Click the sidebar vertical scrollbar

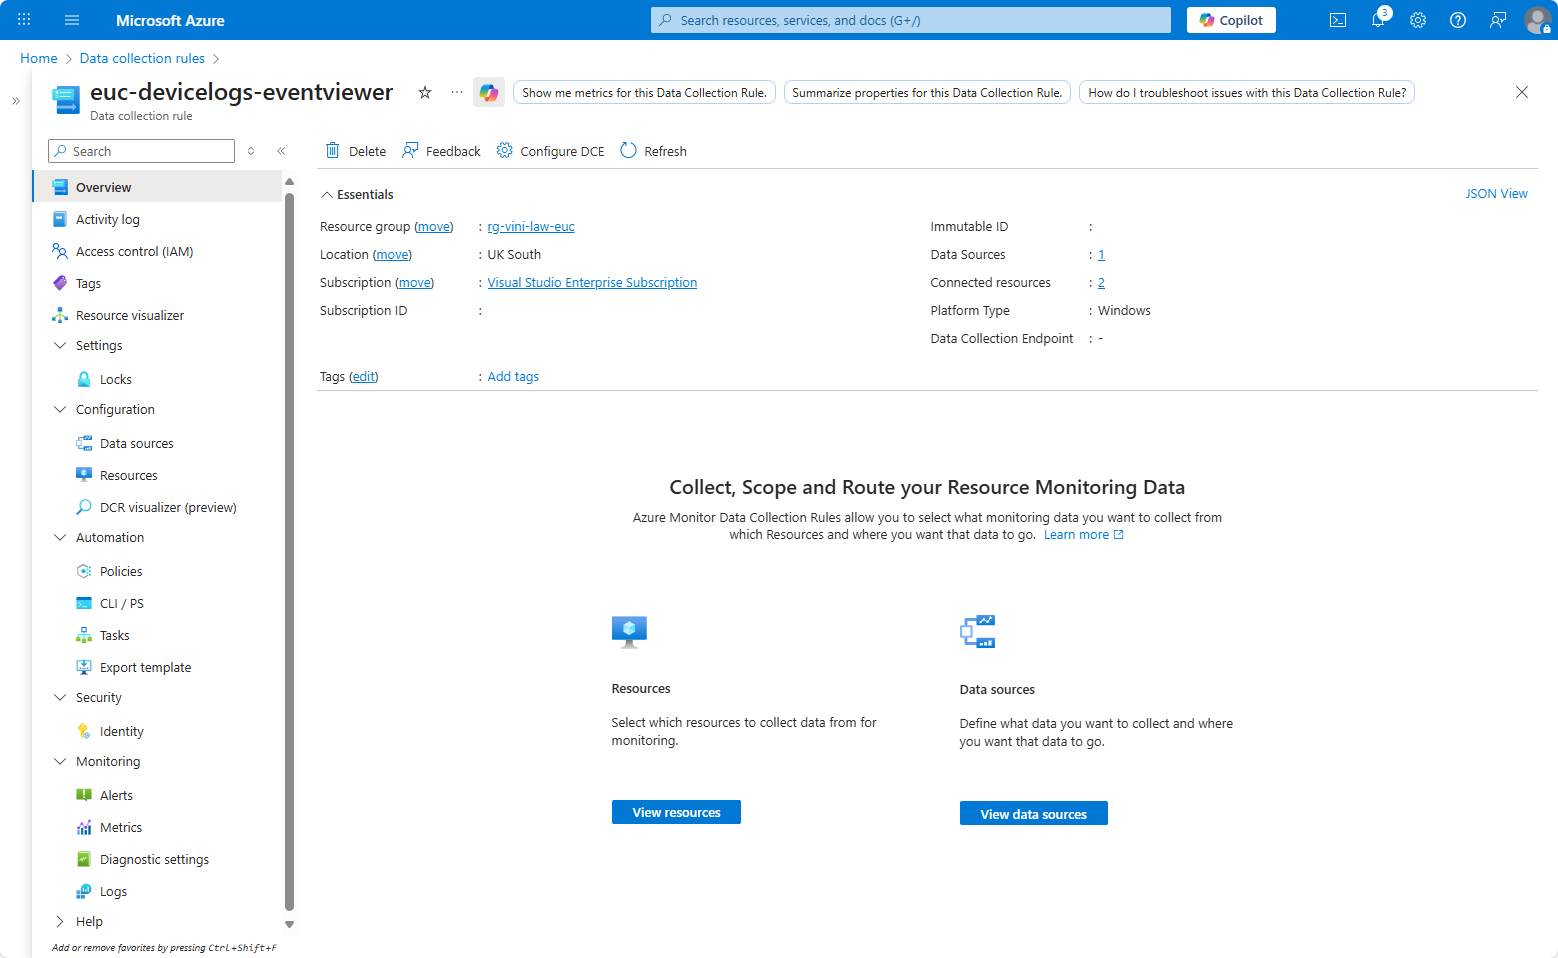289,550
